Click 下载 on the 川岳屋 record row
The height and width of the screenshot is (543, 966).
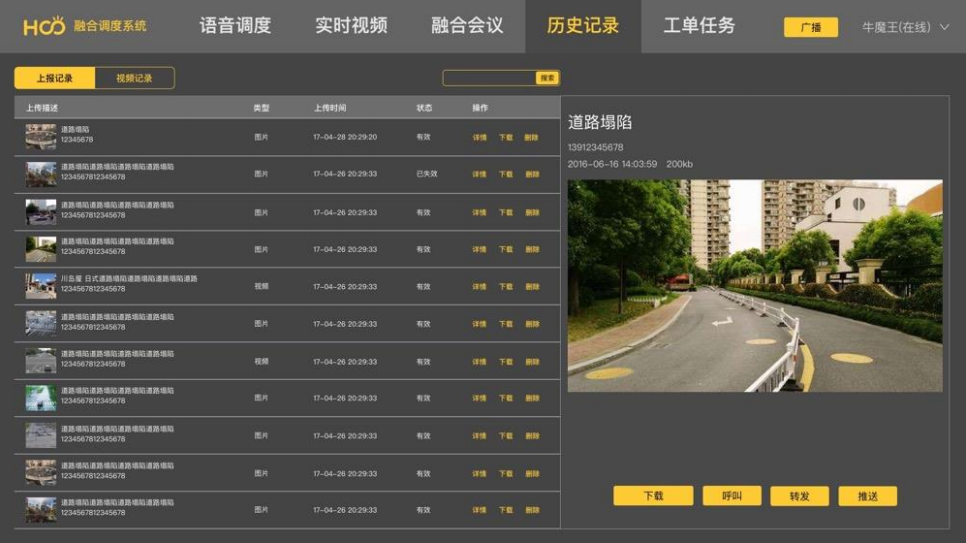pos(506,287)
